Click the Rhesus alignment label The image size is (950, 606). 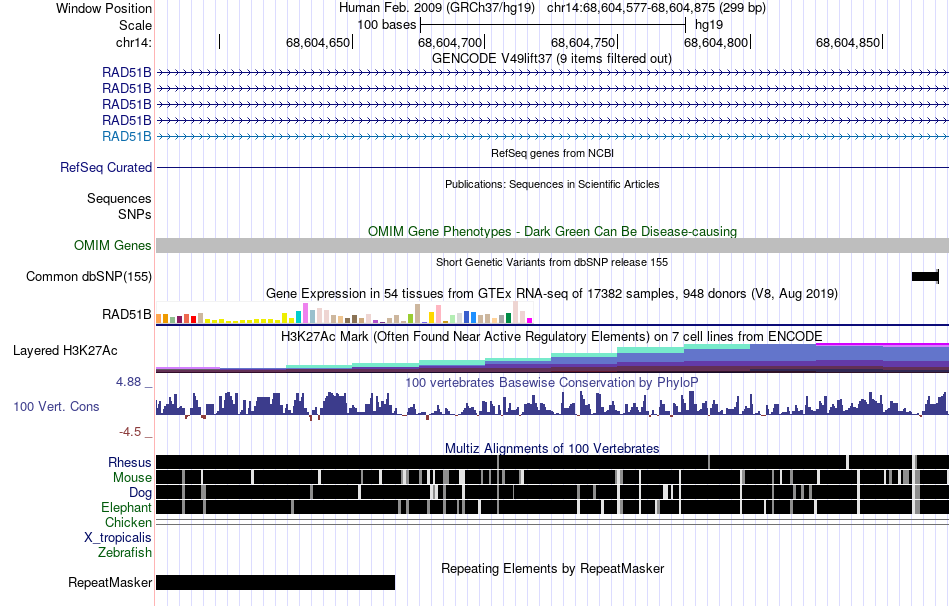click(x=130, y=462)
